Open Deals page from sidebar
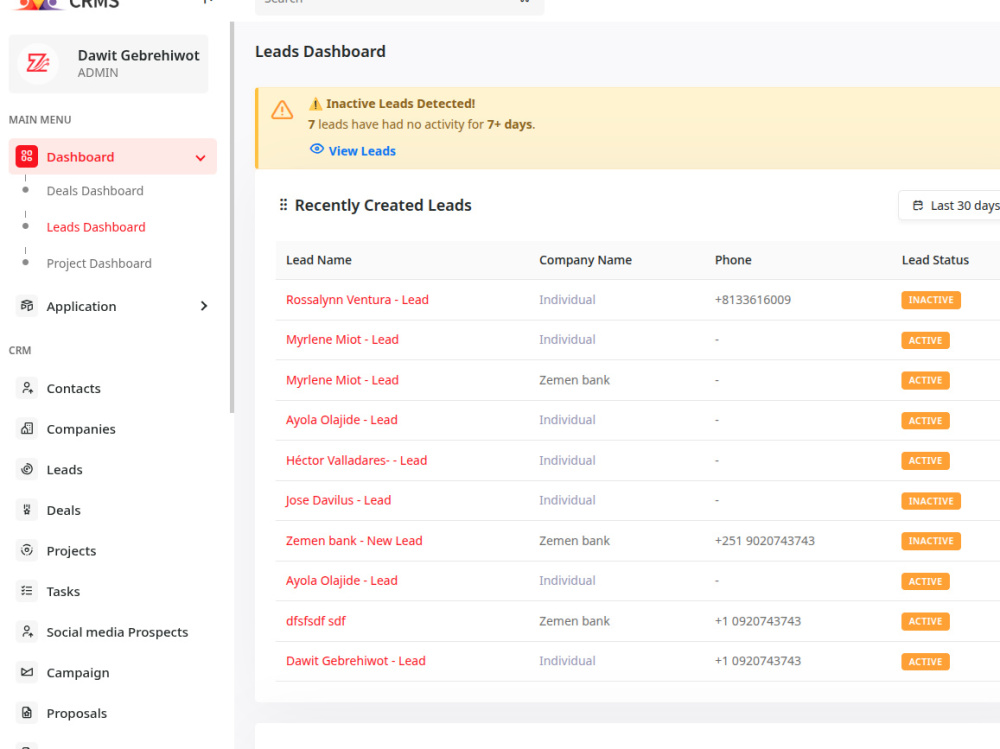The height and width of the screenshot is (749, 1000). [x=63, y=510]
